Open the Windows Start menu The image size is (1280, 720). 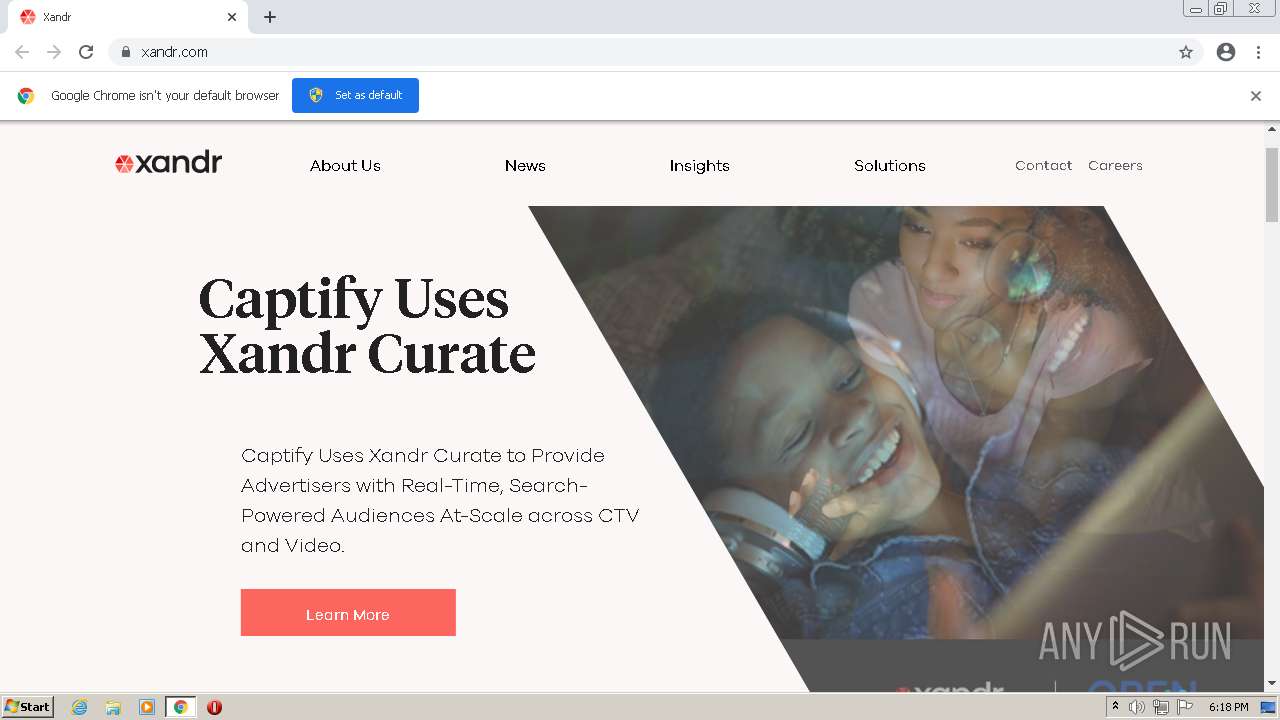point(28,707)
